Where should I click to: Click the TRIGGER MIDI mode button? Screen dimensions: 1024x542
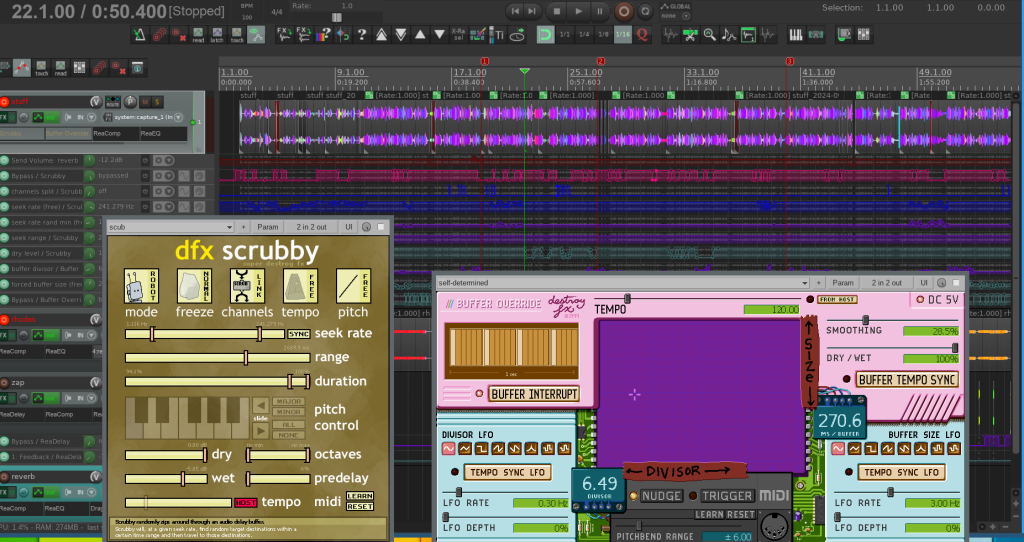click(727, 496)
